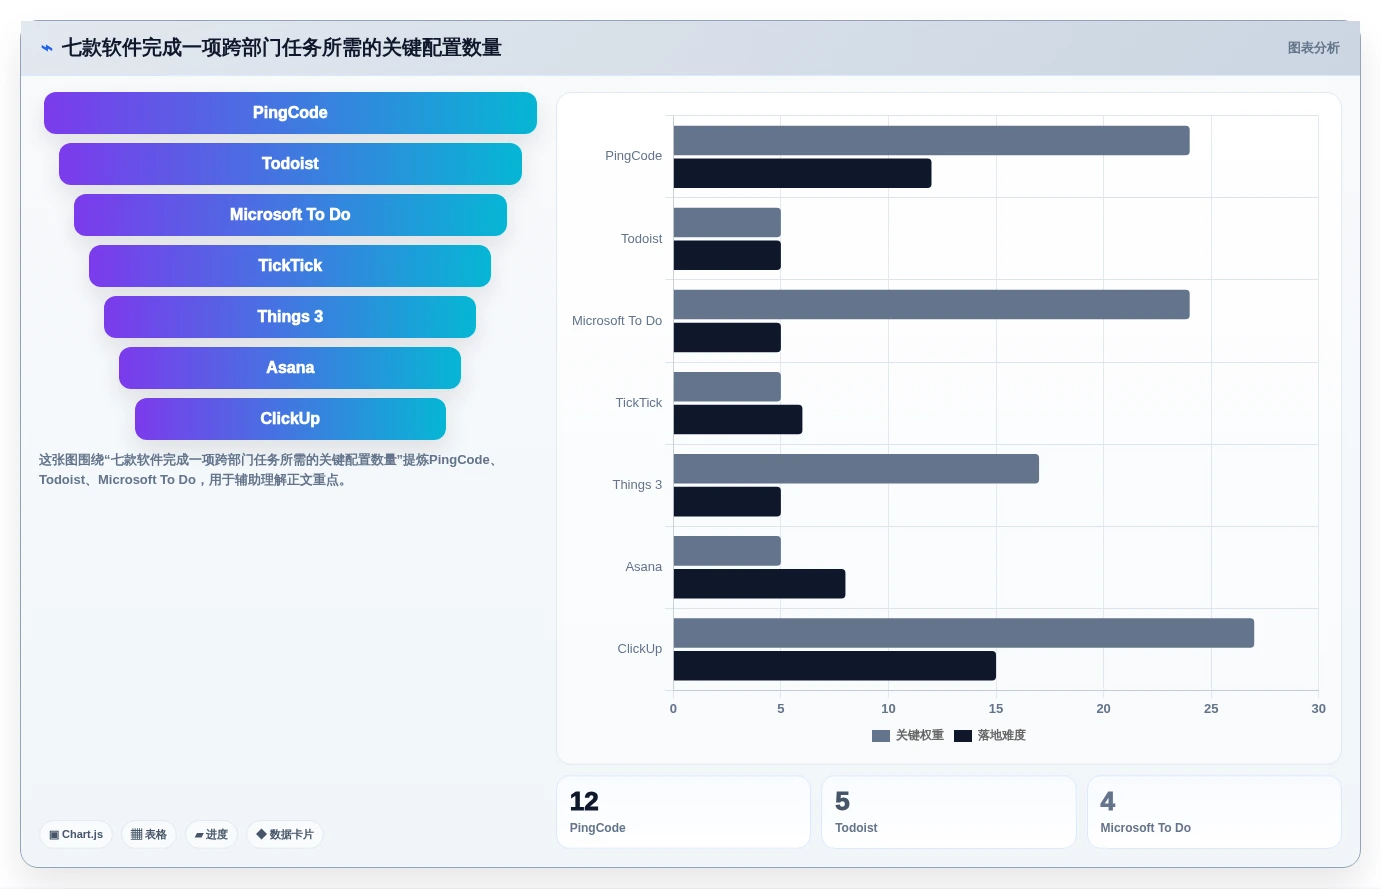Click the Chart.js tag chip
This screenshot has height=889, width=1381.
[x=76, y=834]
